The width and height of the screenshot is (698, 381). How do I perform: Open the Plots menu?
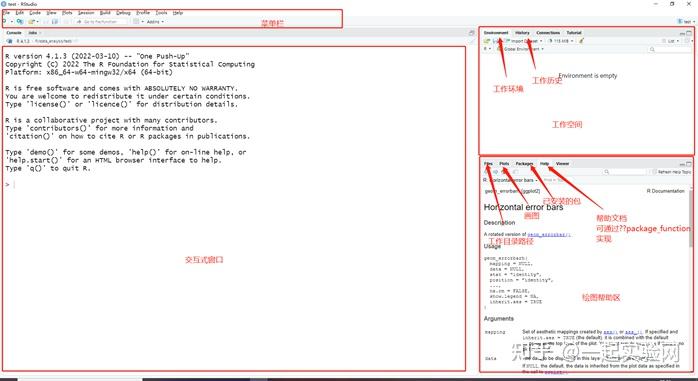[67, 13]
